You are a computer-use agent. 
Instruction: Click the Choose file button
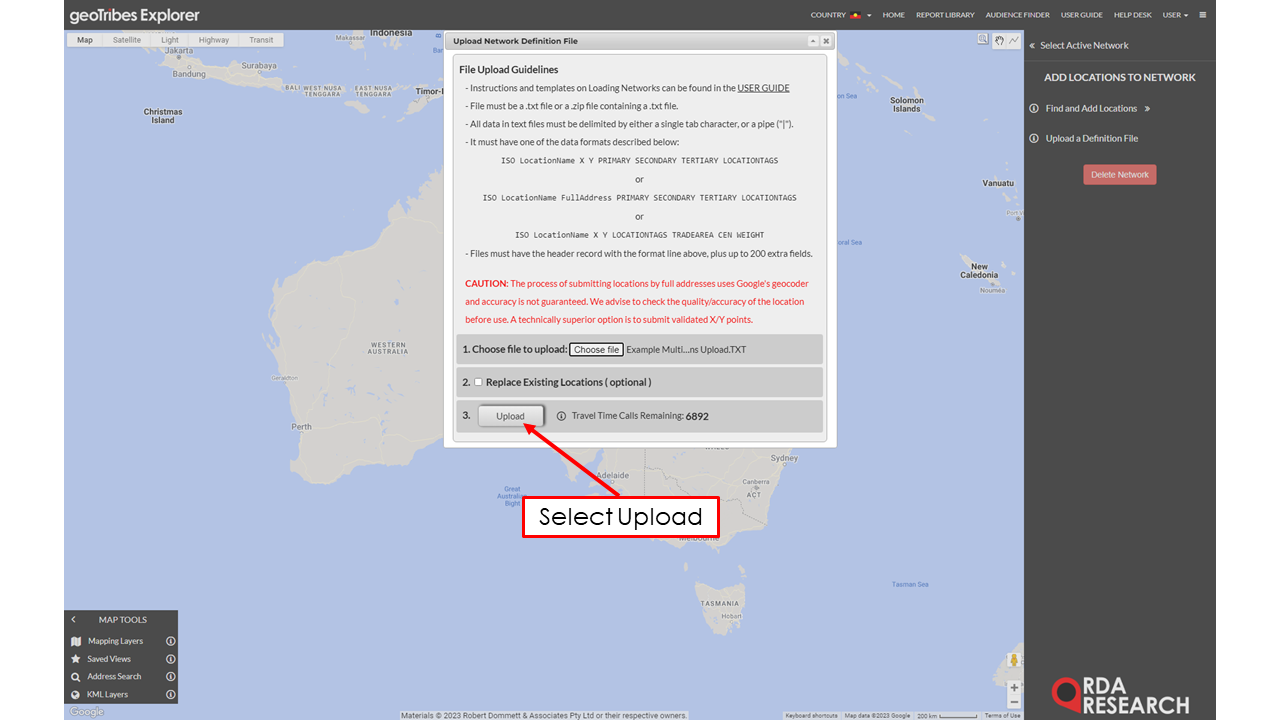point(596,350)
